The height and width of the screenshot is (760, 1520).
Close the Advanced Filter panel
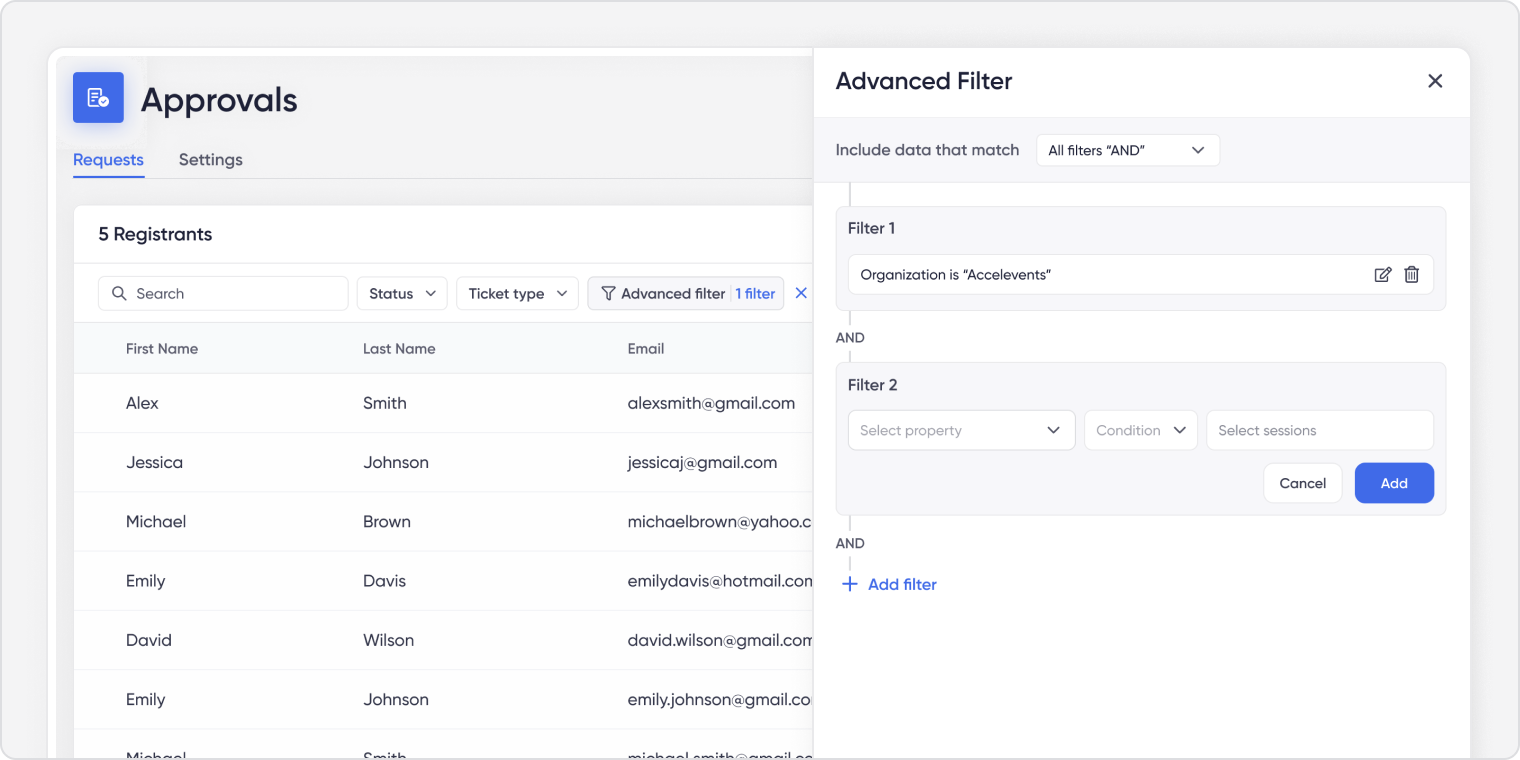1435,81
